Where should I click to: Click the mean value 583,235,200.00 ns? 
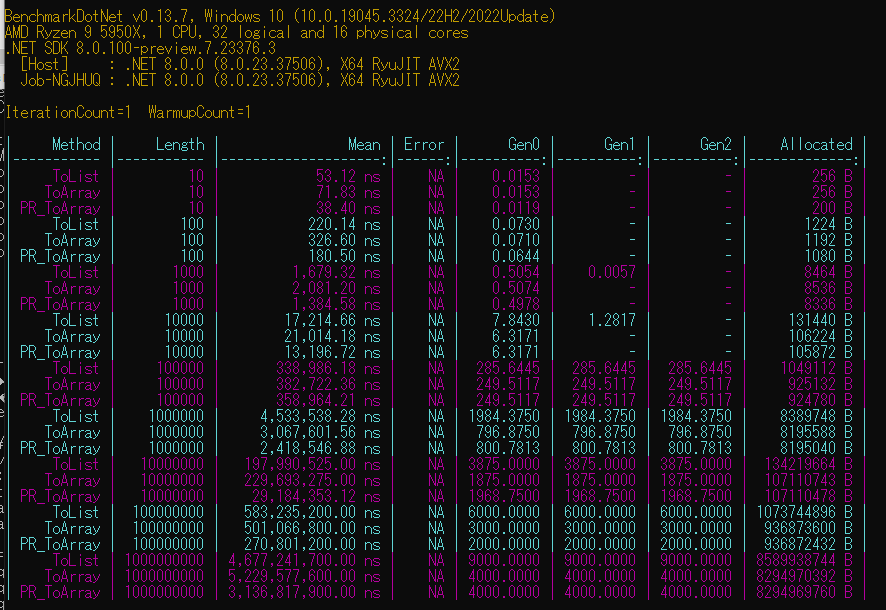tap(312, 513)
